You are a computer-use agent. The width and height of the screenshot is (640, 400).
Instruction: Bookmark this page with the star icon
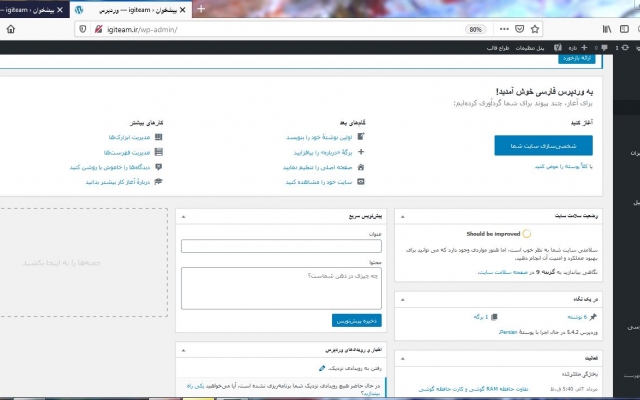(535, 29)
